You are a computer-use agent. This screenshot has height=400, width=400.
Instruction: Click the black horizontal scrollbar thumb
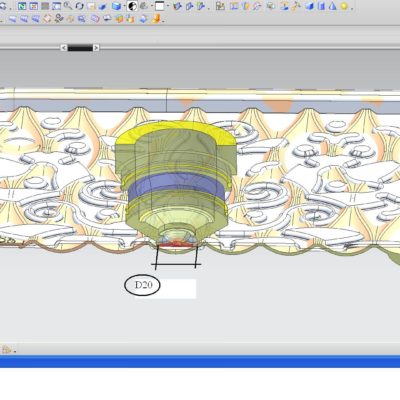click(80, 48)
